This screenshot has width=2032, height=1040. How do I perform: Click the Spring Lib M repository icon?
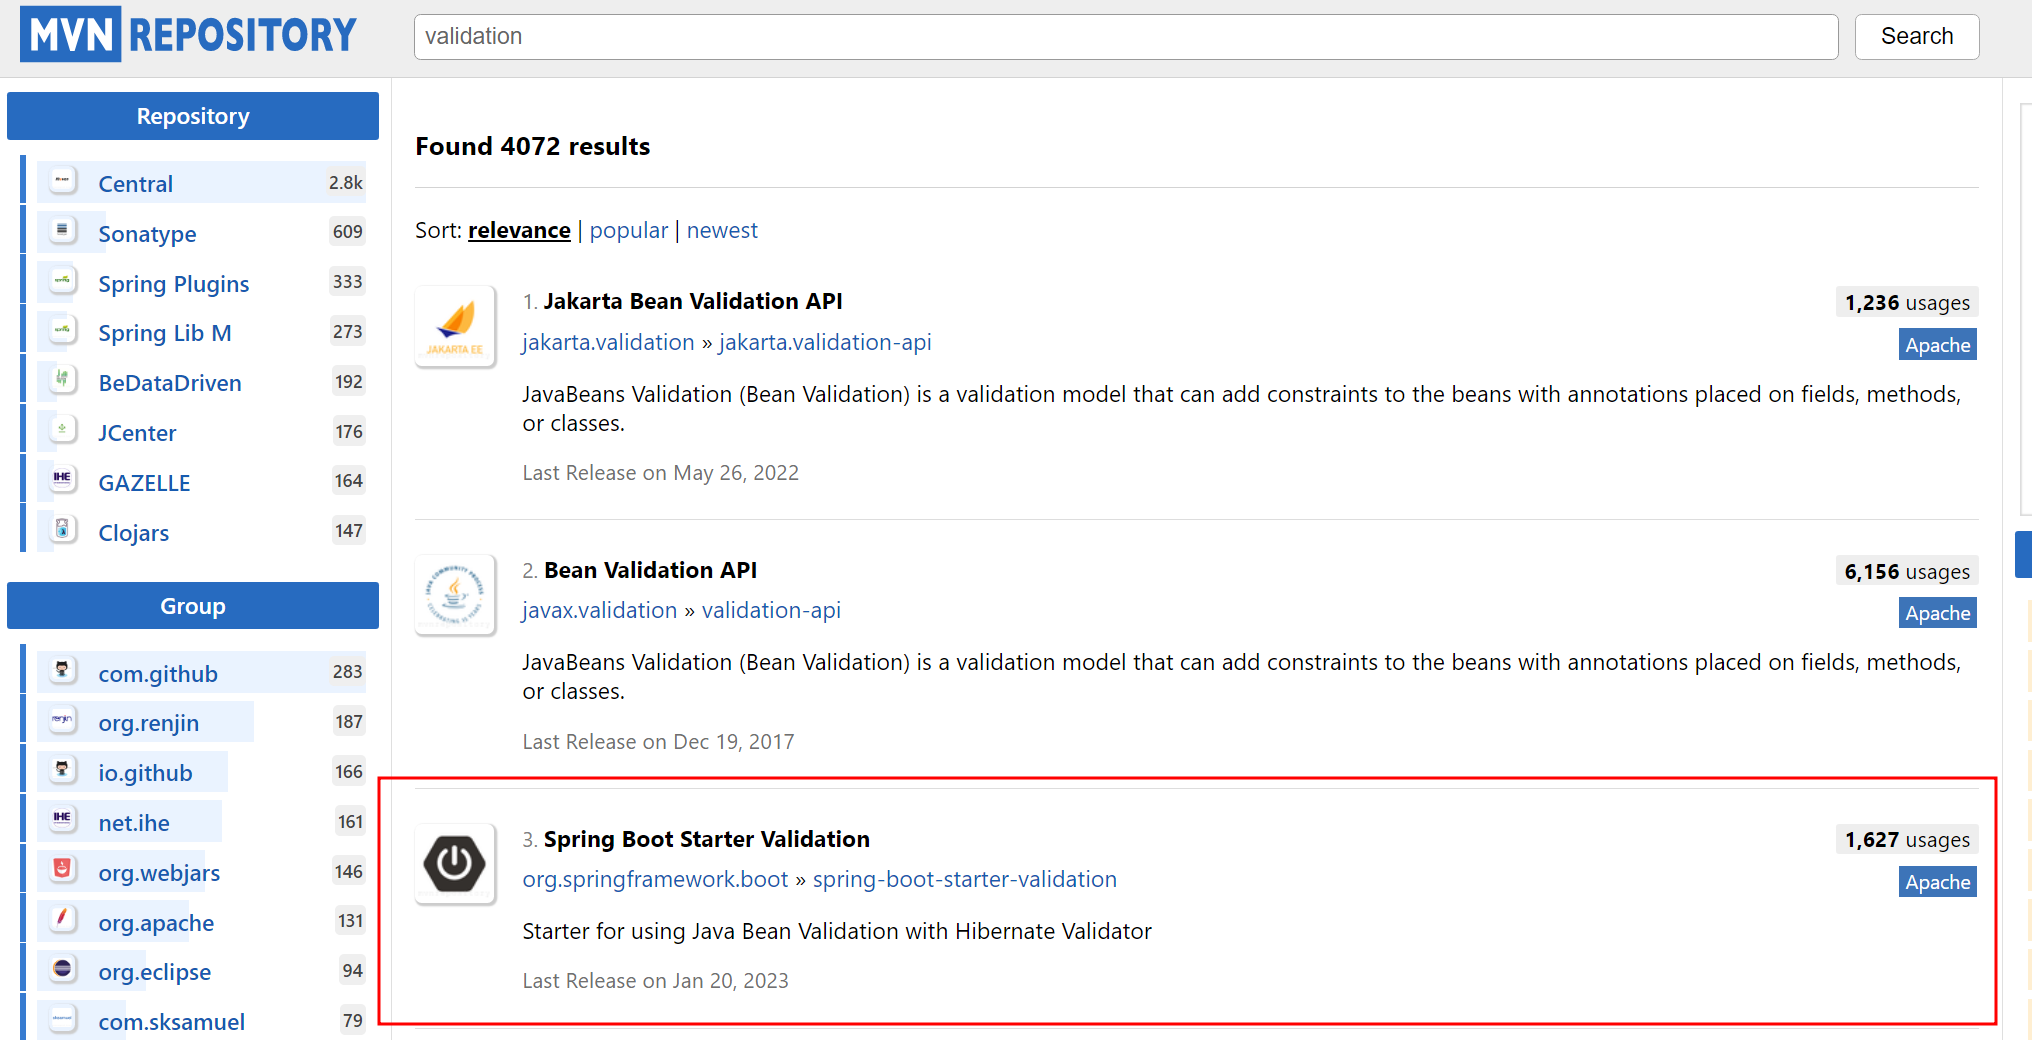pos(63,330)
